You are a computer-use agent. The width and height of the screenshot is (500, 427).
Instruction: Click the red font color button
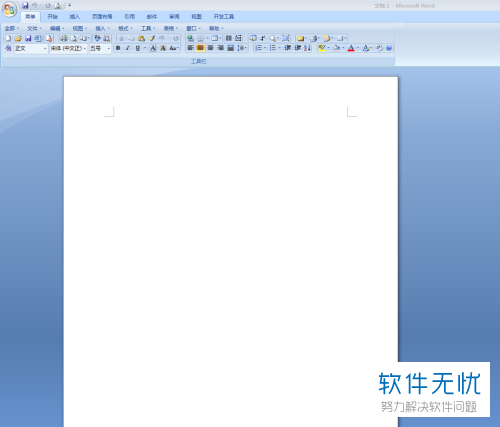(x=351, y=48)
